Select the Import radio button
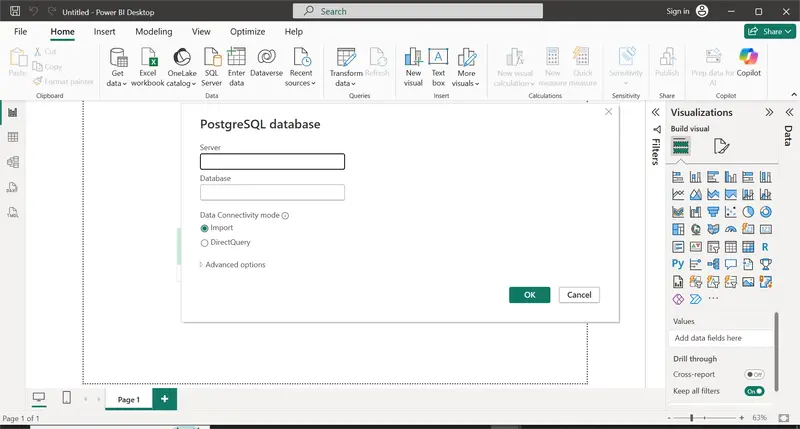 [204, 228]
